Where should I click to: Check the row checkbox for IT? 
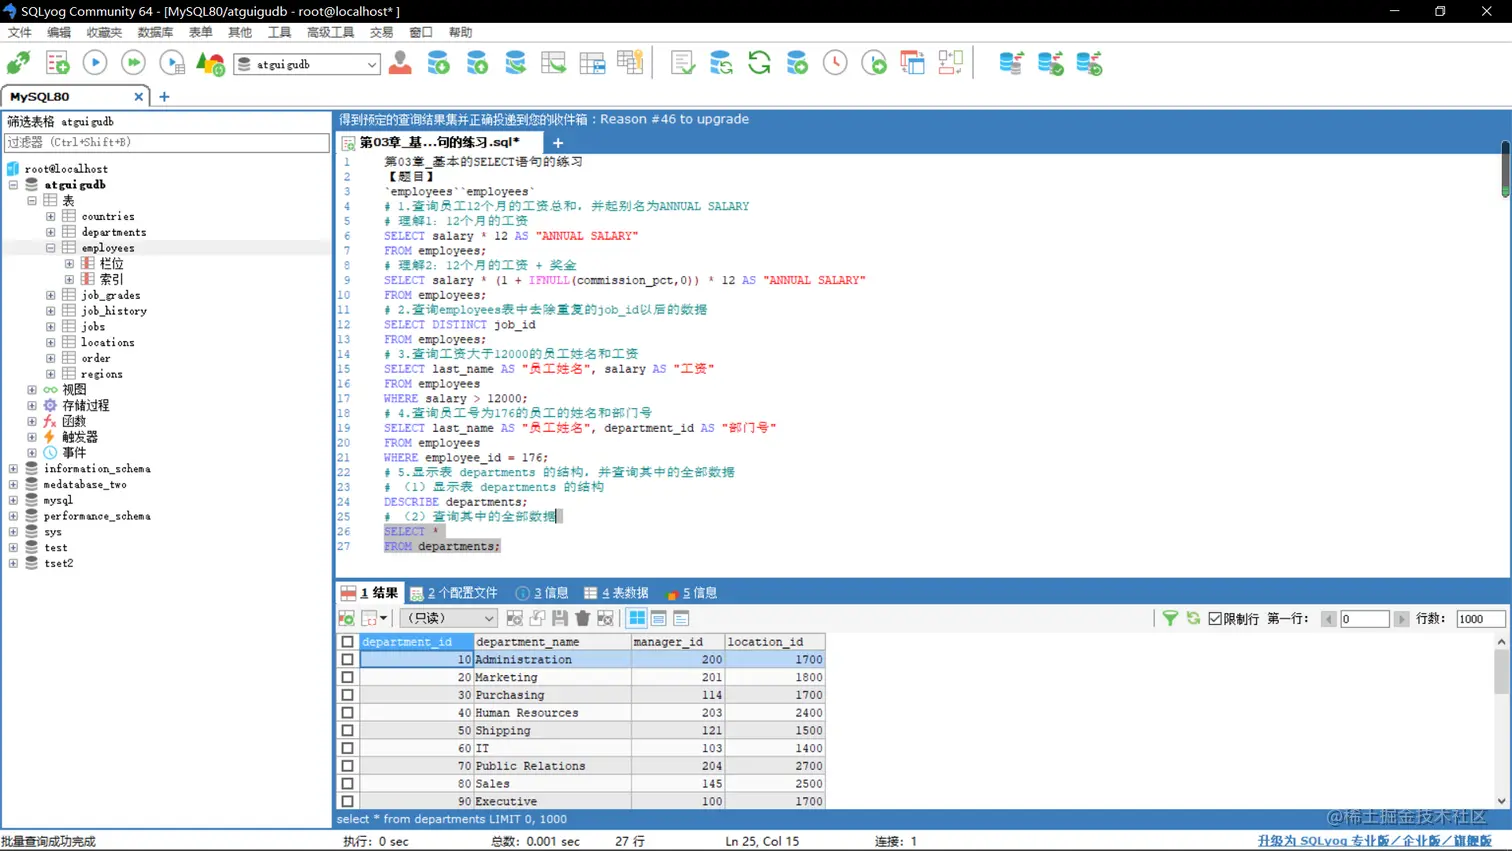coord(347,748)
